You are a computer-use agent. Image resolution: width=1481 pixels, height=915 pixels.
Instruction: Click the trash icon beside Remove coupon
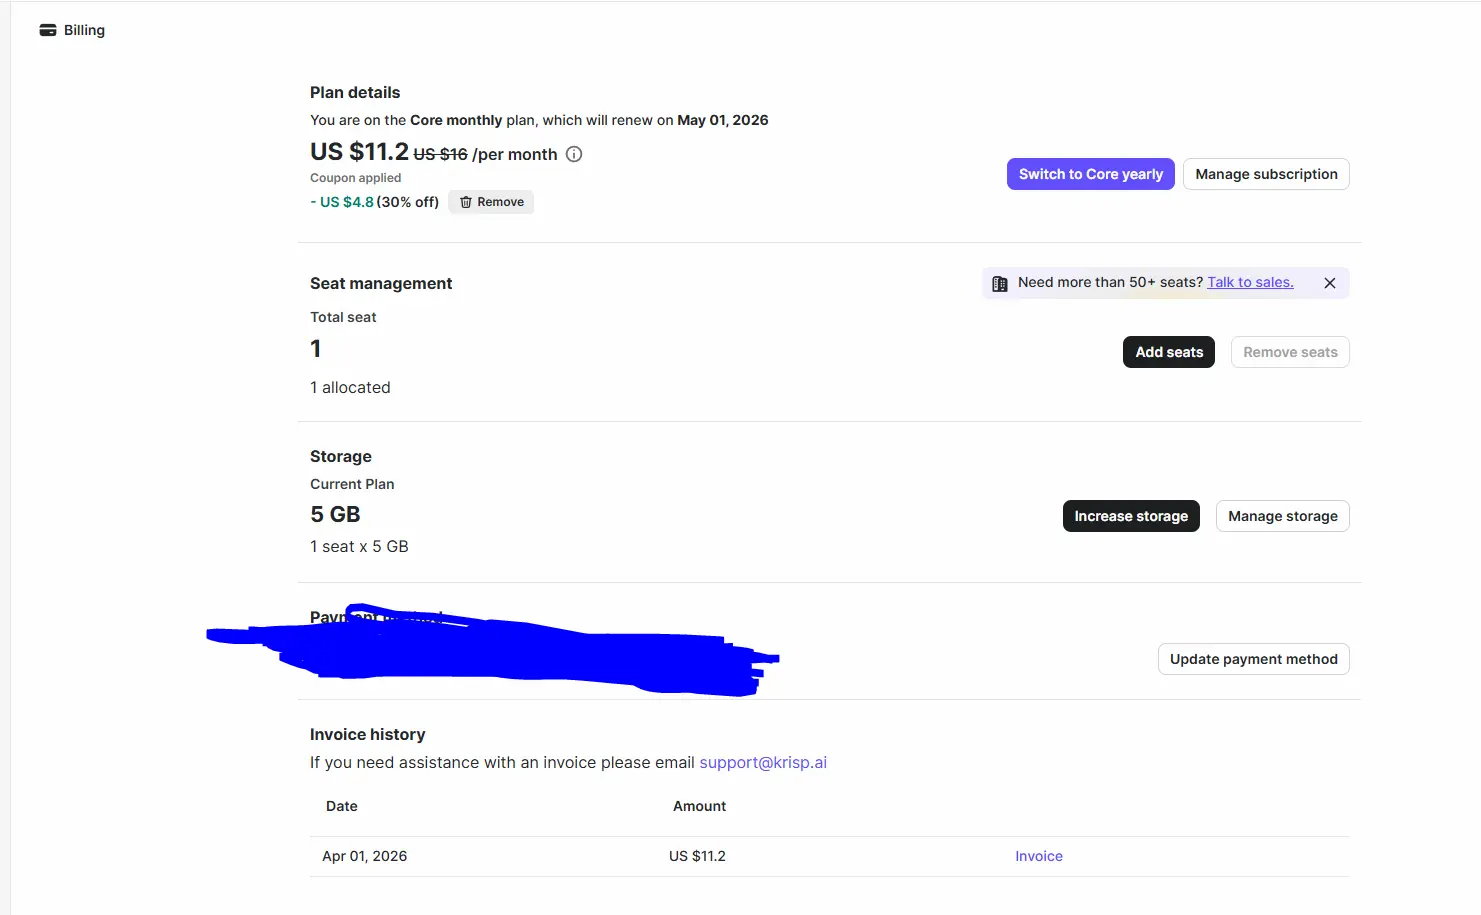click(x=465, y=202)
